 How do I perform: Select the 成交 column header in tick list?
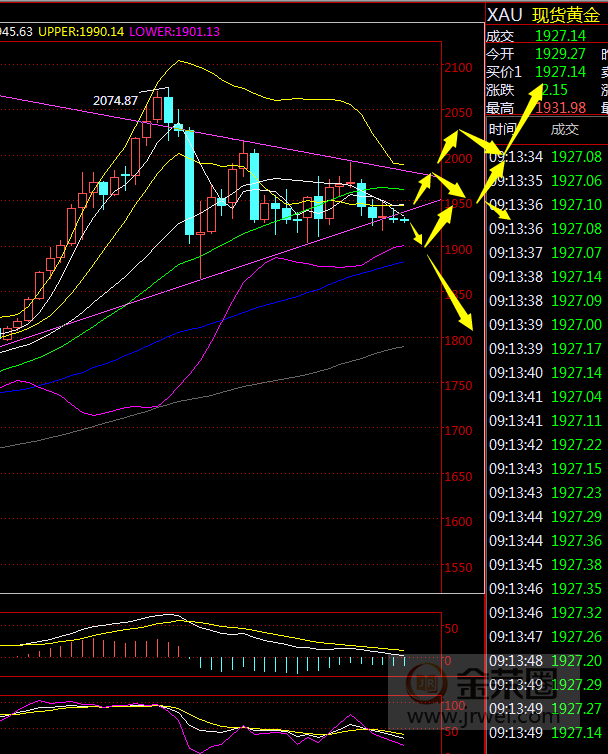coord(565,129)
